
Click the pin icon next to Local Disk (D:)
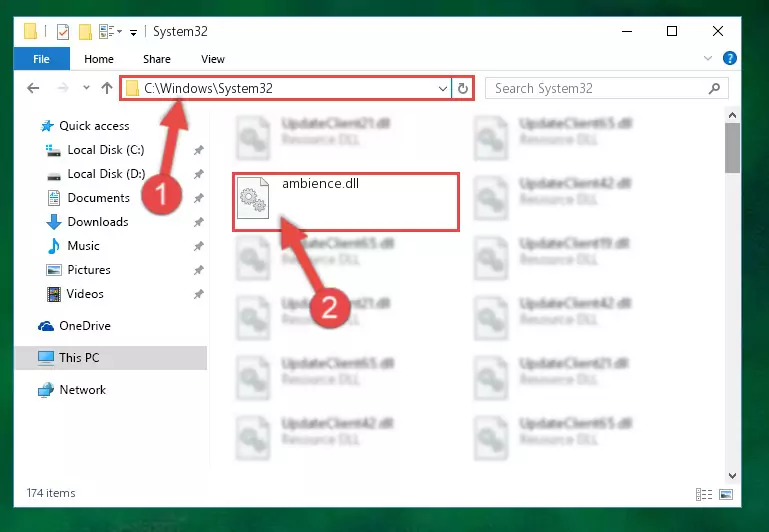click(199, 174)
